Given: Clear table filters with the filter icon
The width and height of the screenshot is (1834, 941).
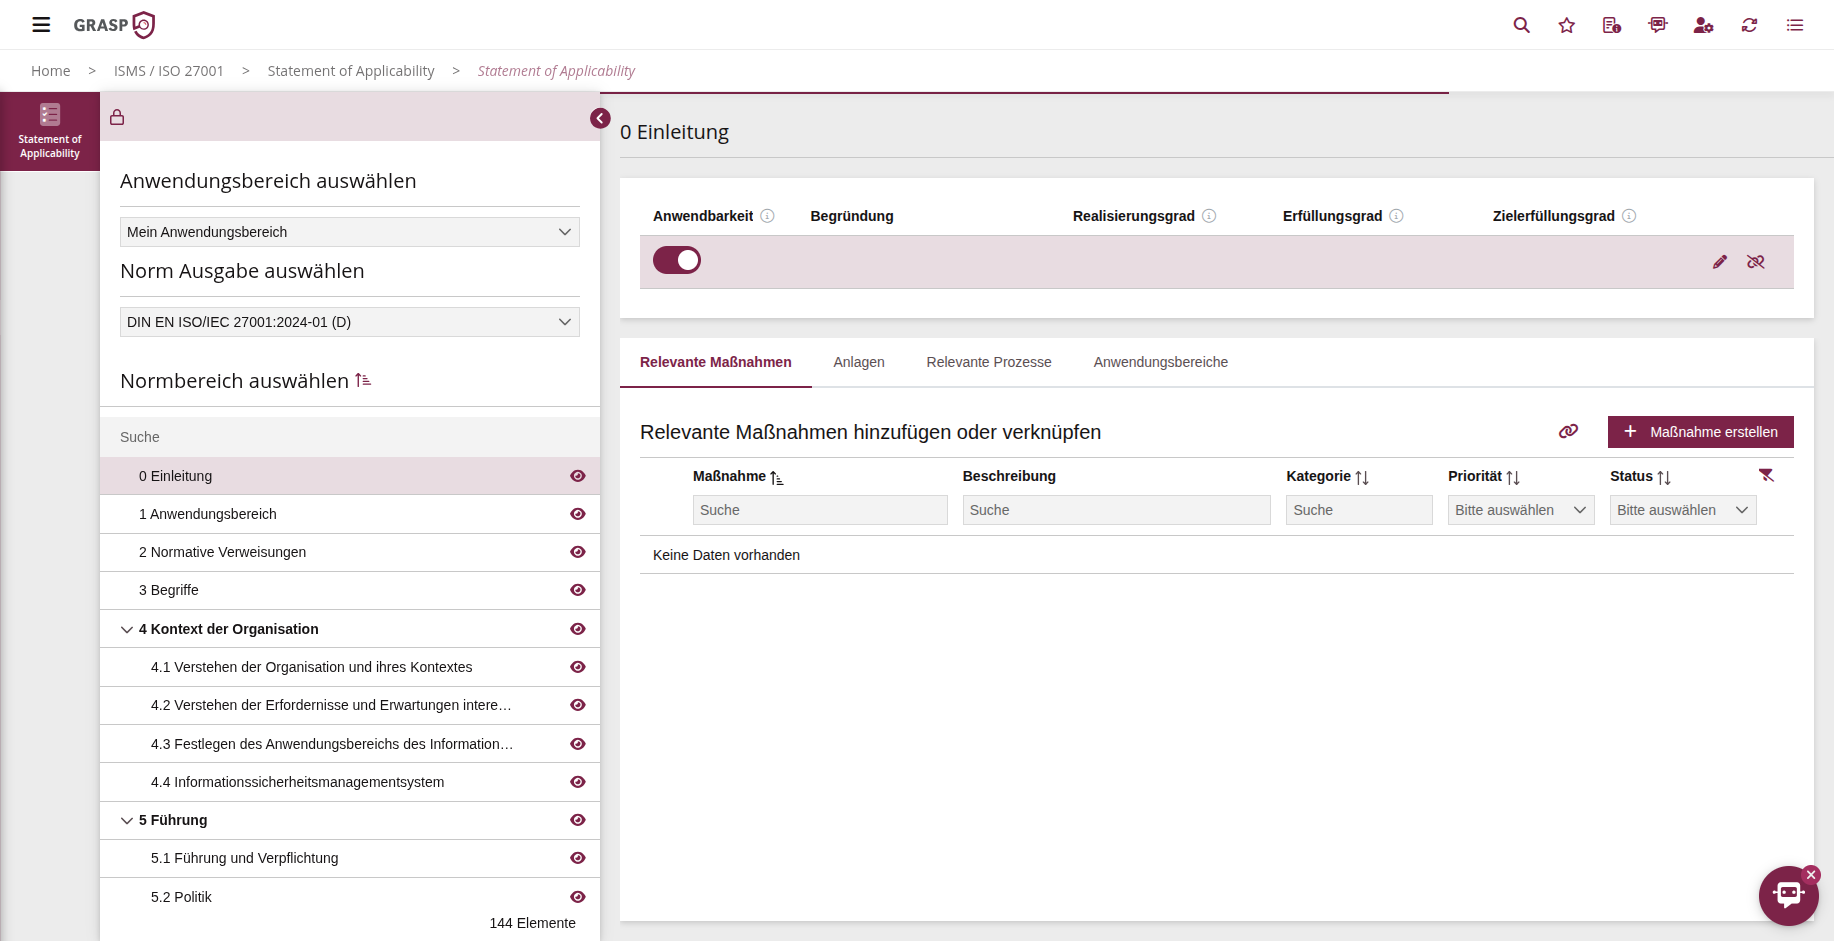Looking at the screenshot, I should [1766, 476].
